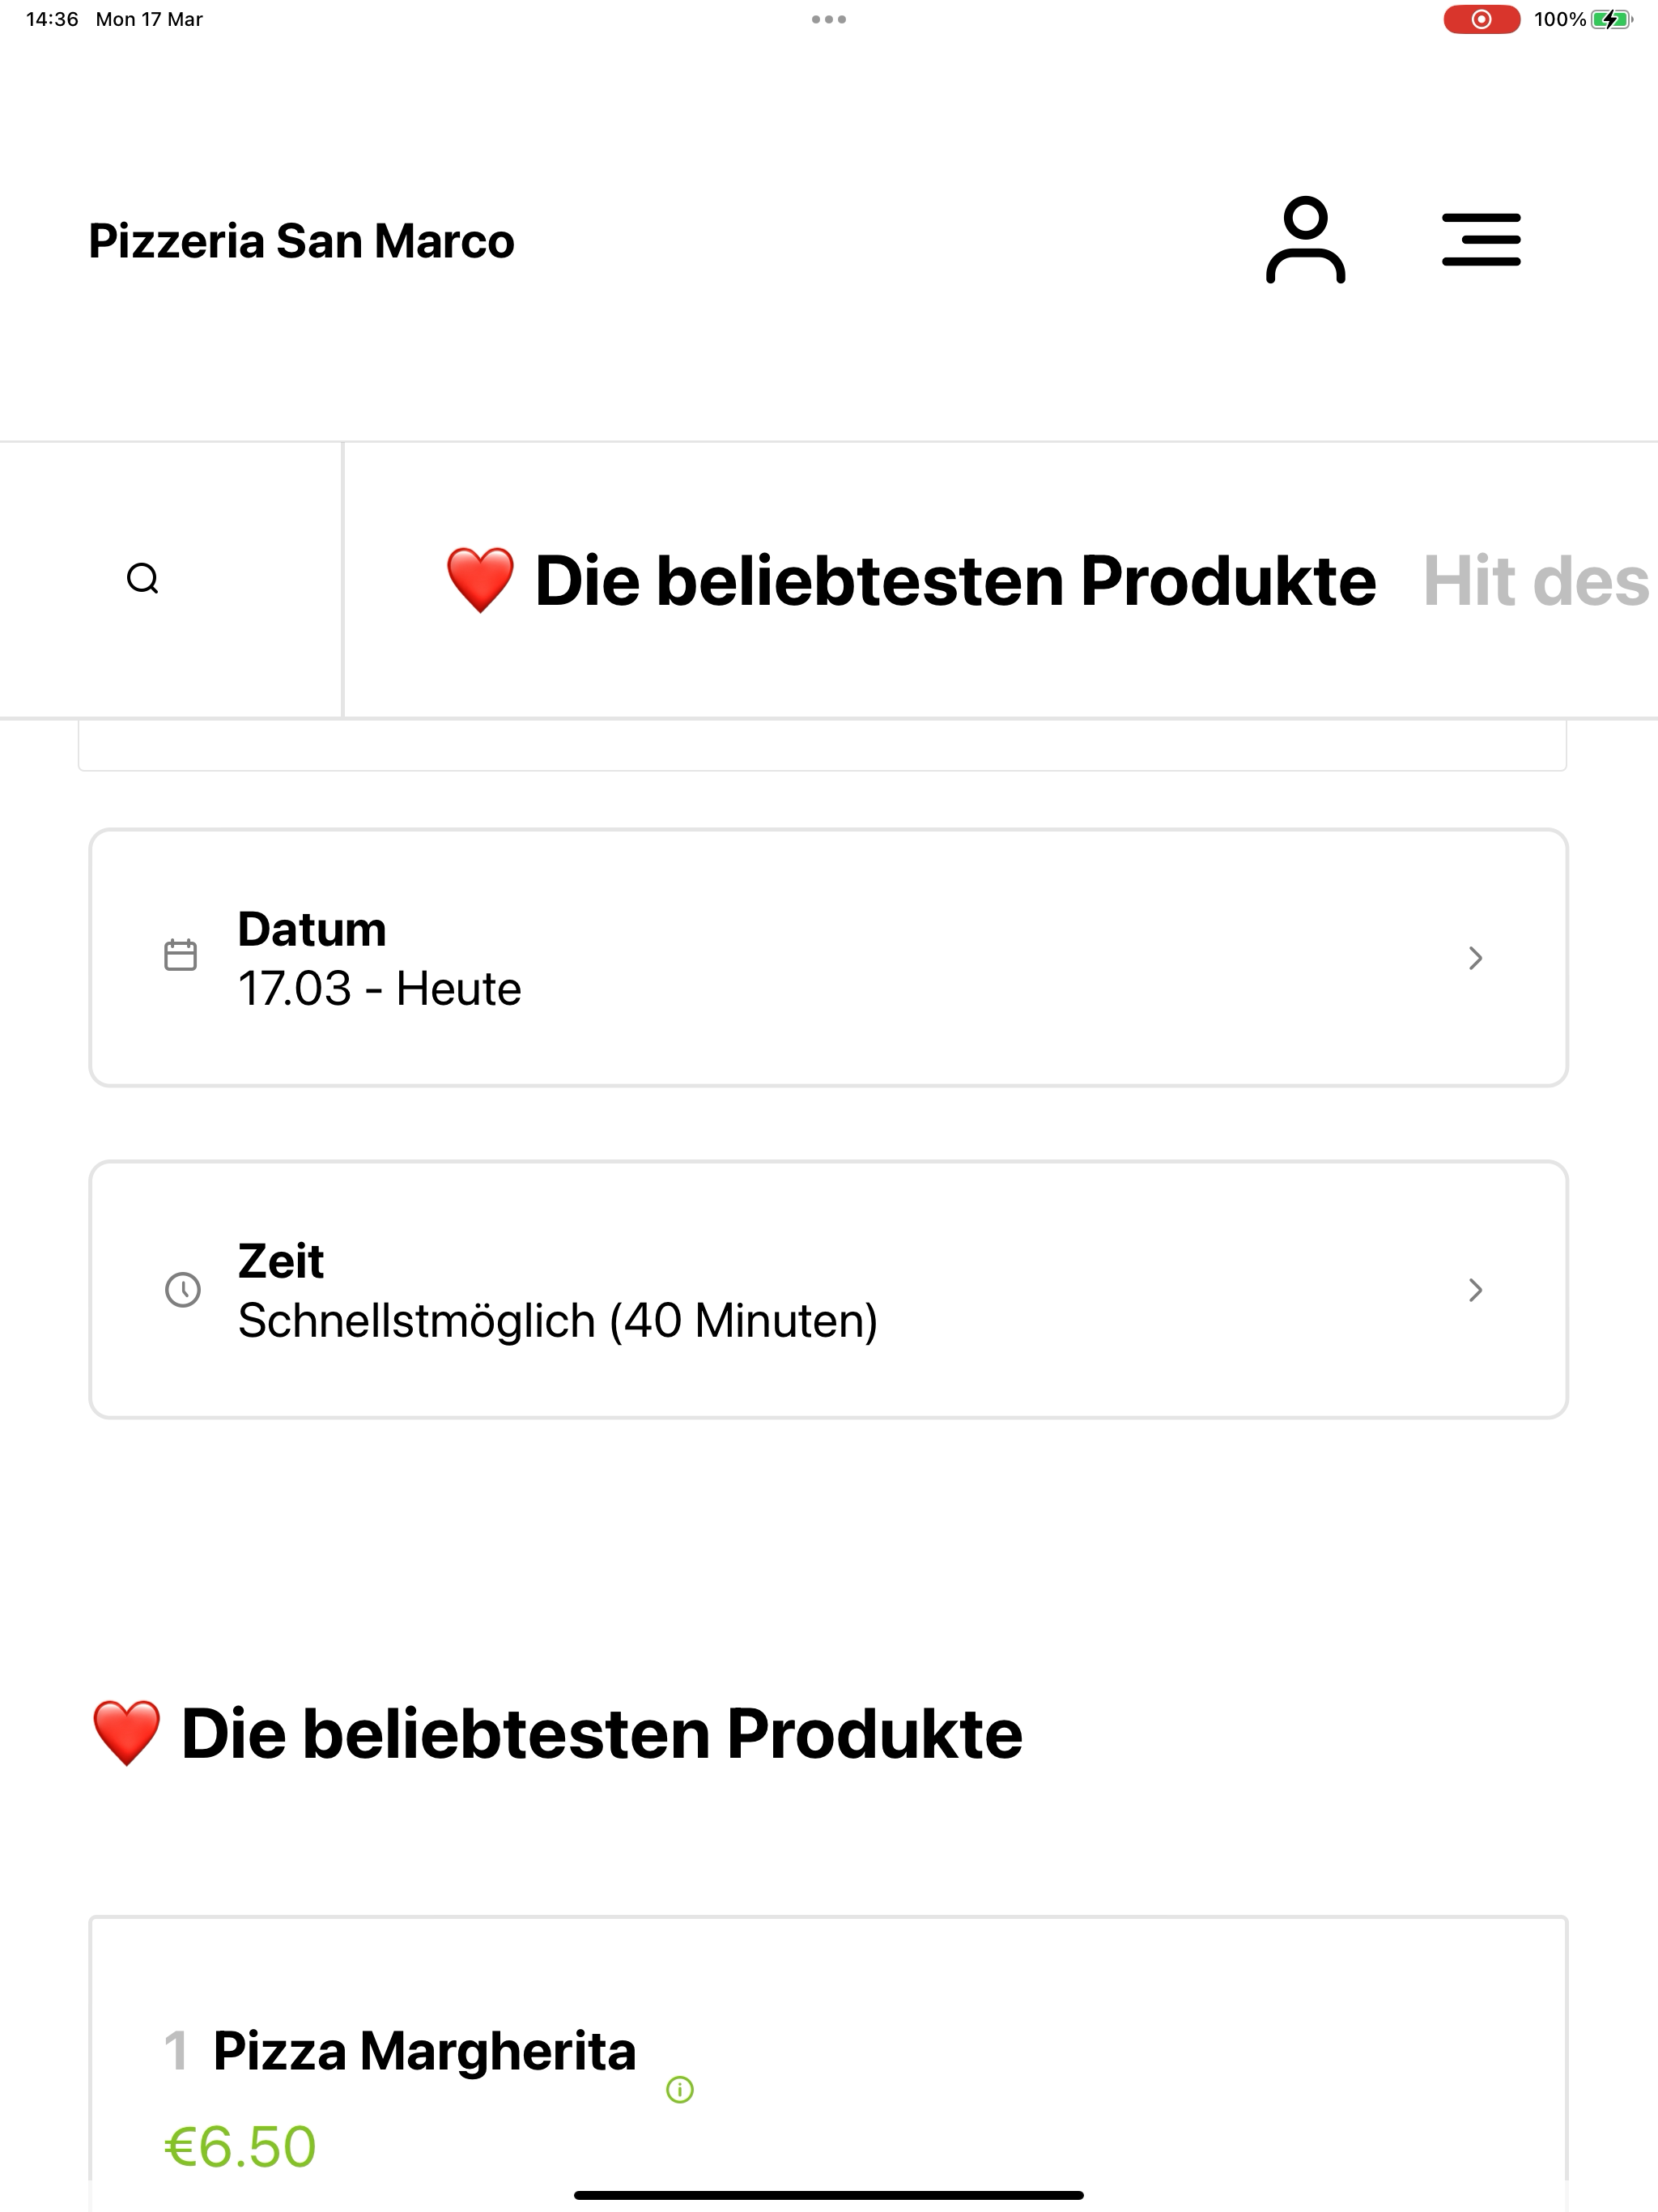The height and width of the screenshot is (2212, 1658).
Task: Open the user account profile icon
Action: [x=1305, y=240]
